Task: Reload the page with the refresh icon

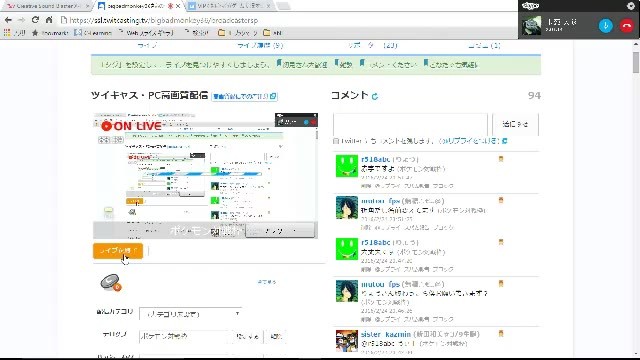Action: pos(35,20)
